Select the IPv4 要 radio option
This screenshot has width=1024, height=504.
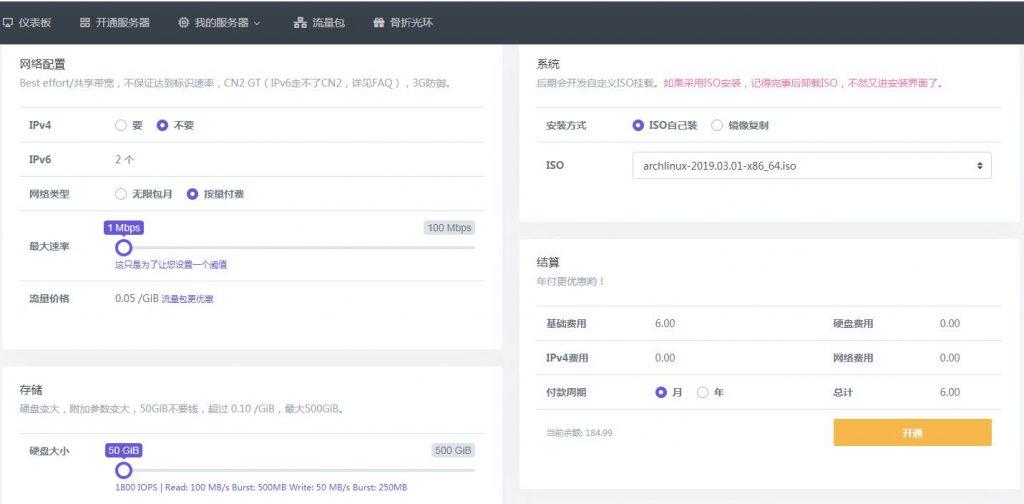click(x=121, y=126)
